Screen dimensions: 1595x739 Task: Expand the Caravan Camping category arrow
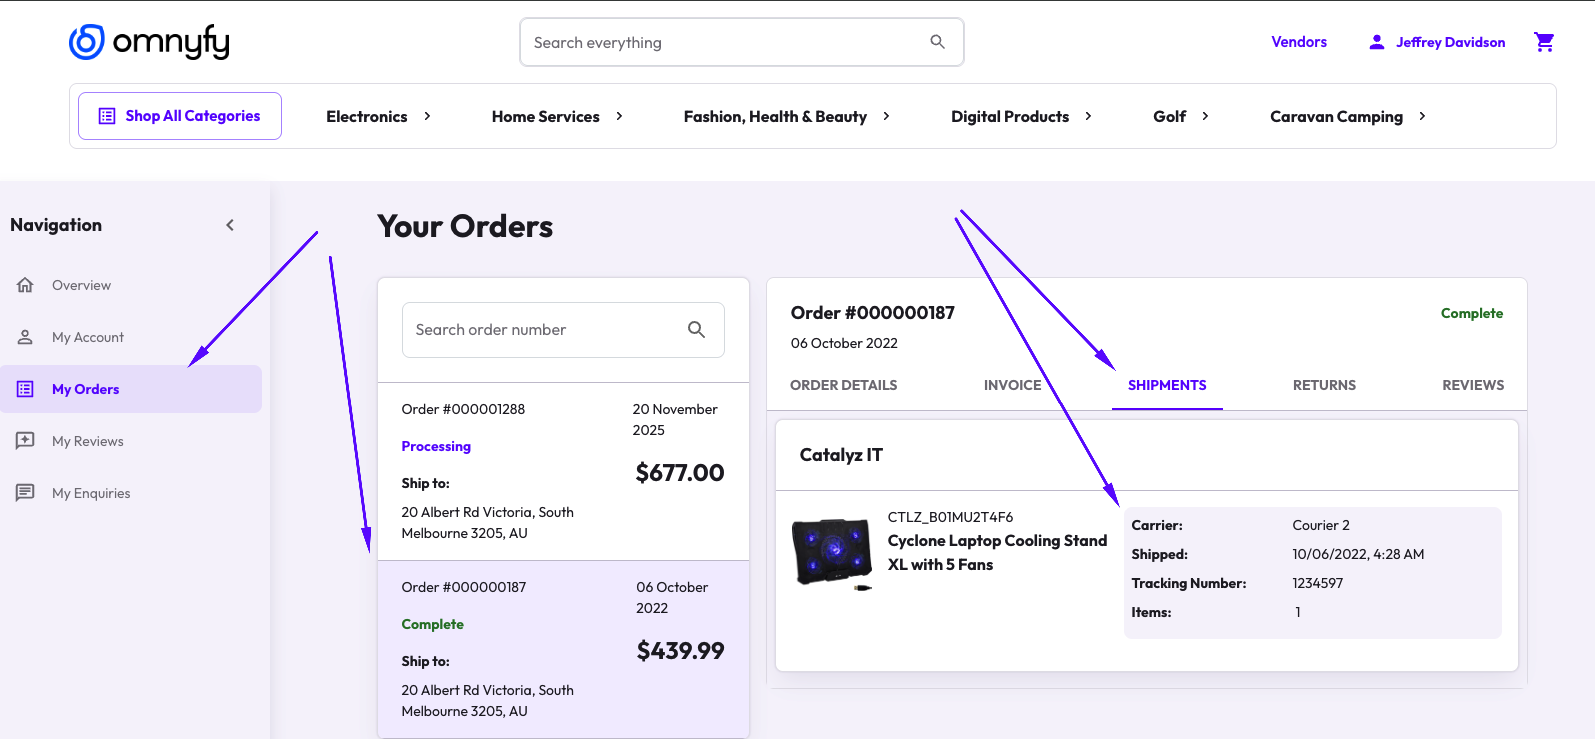point(1422,116)
